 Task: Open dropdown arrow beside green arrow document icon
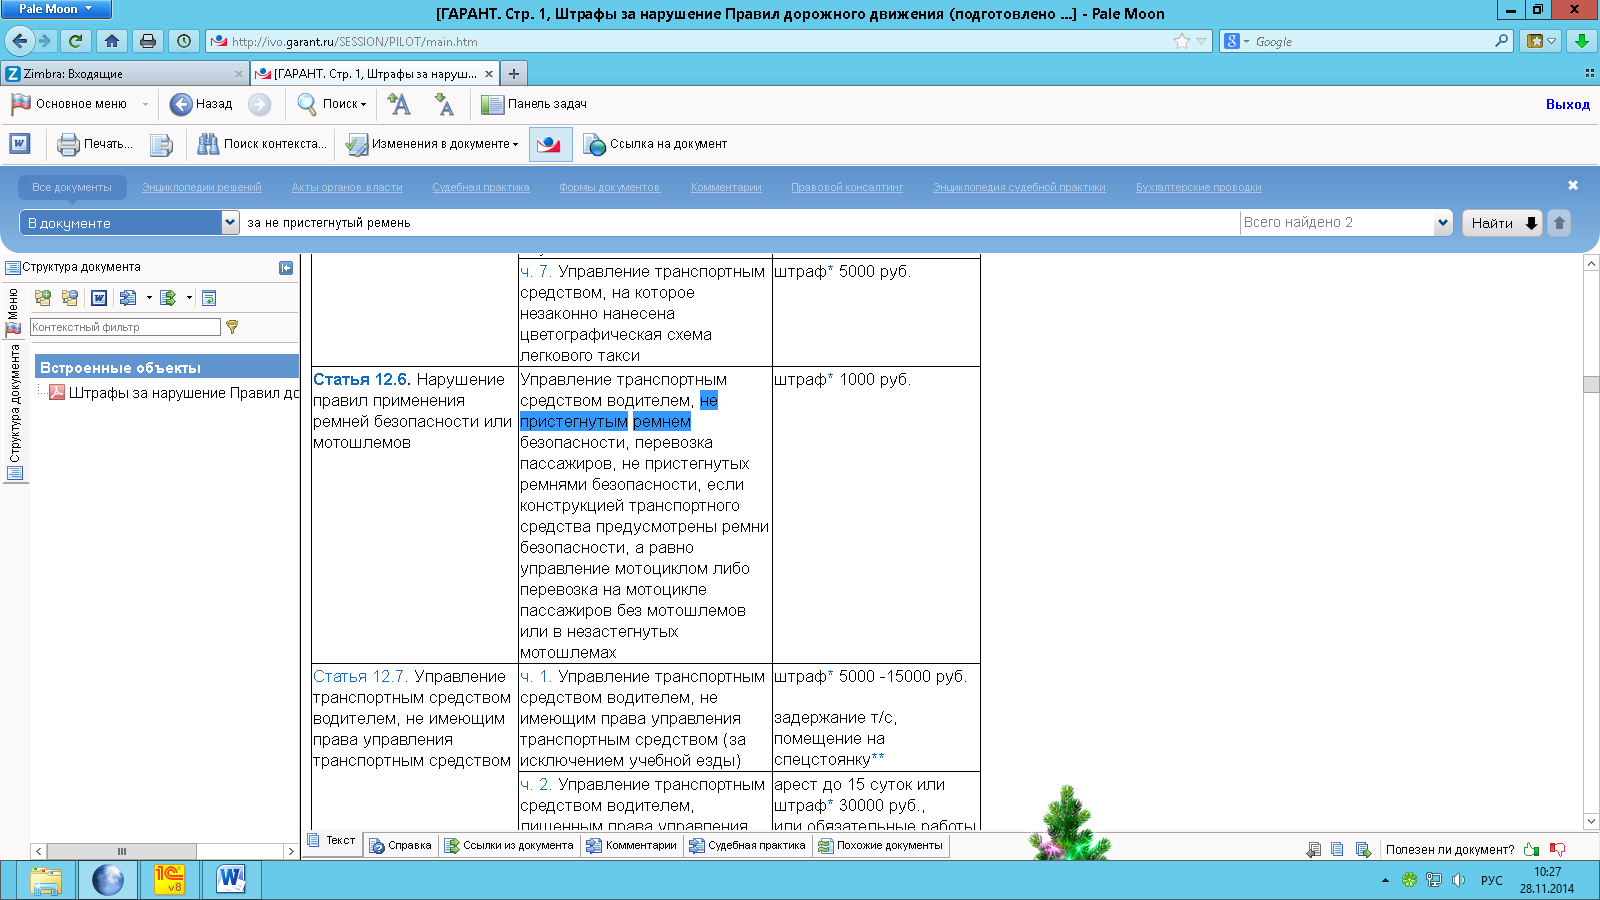point(189,298)
